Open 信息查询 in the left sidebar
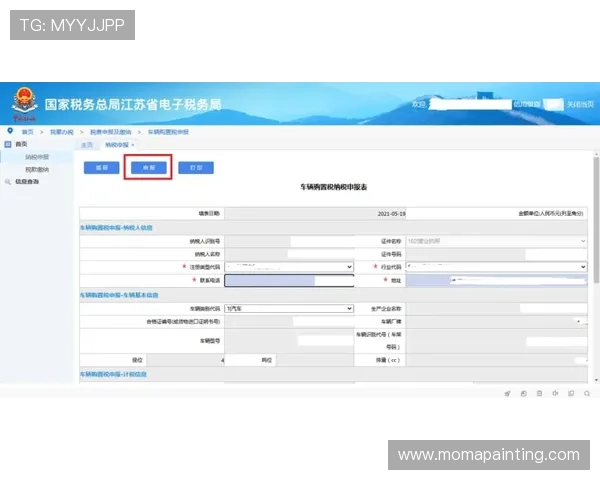 (x=27, y=182)
